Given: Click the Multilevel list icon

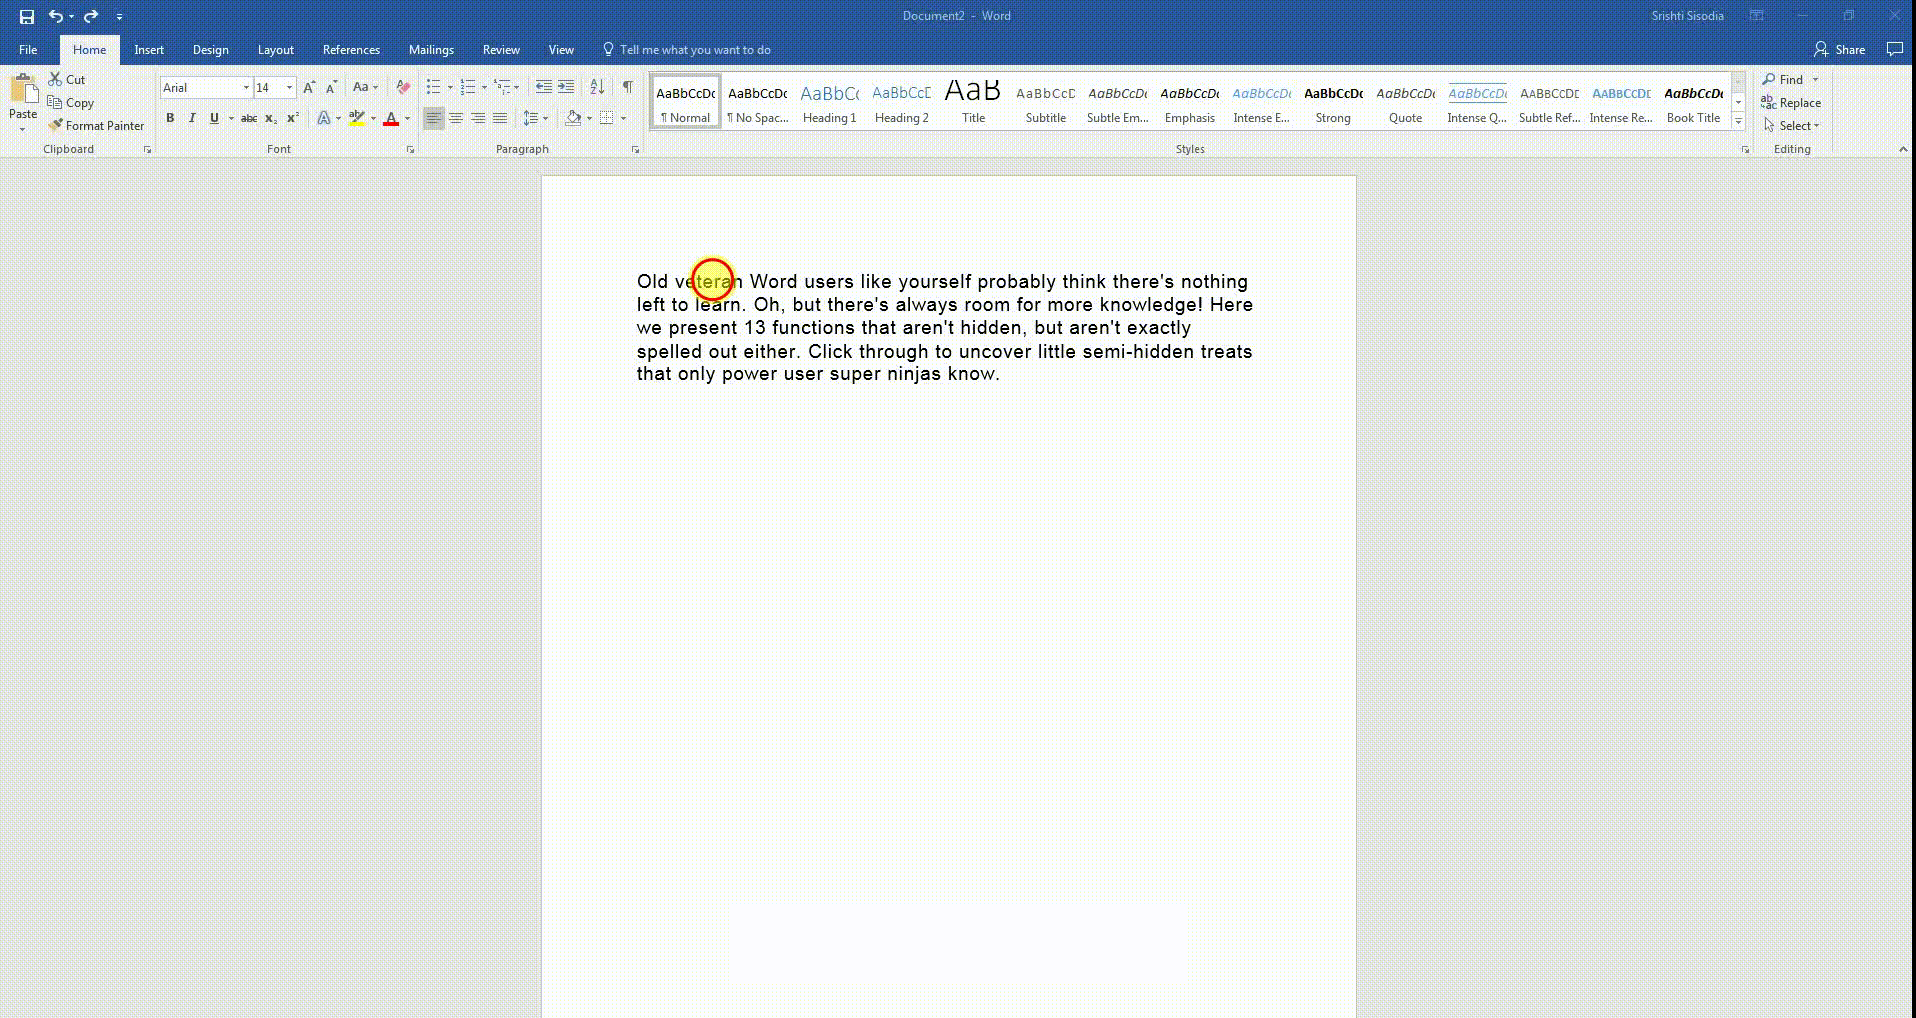Looking at the screenshot, I should point(502,87).
